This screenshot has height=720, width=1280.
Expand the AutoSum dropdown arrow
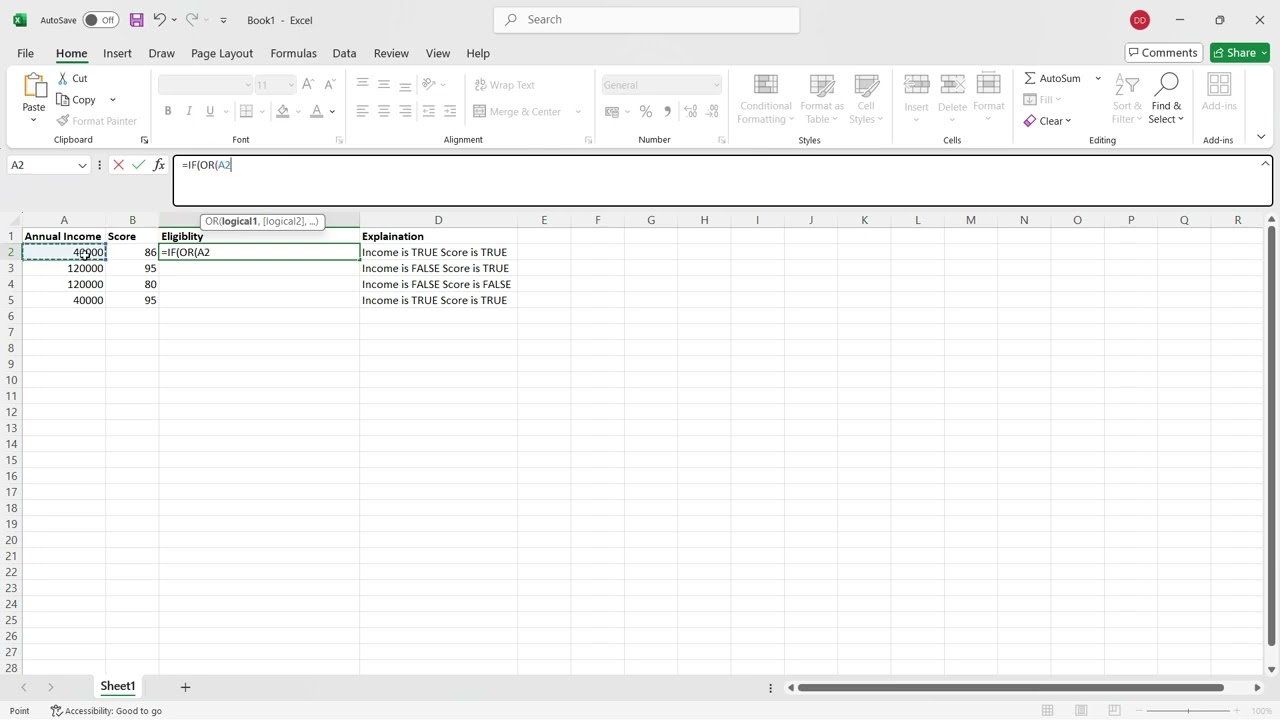click(x=1098, y=78)
